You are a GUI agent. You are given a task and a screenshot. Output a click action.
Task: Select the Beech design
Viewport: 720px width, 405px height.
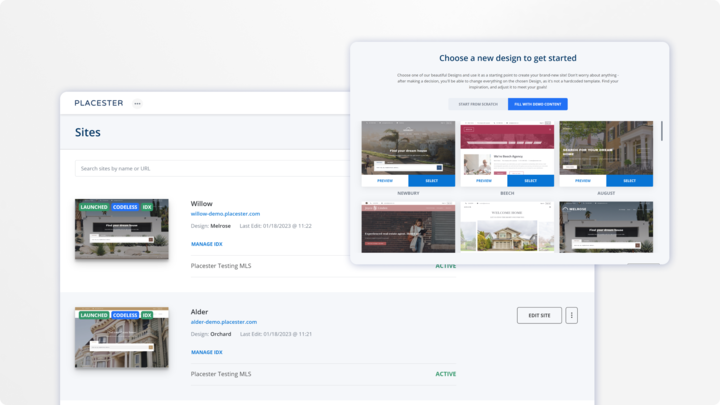click(x=530, y=181)
